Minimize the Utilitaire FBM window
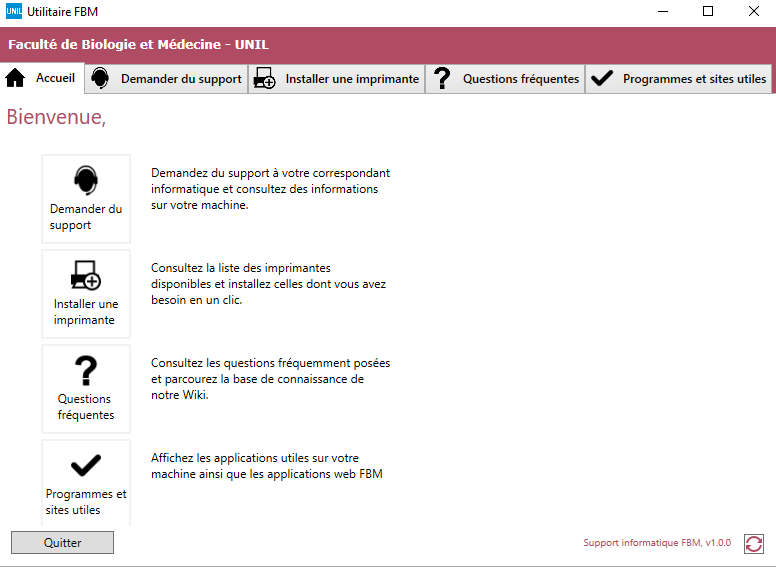 click(662, 12)
